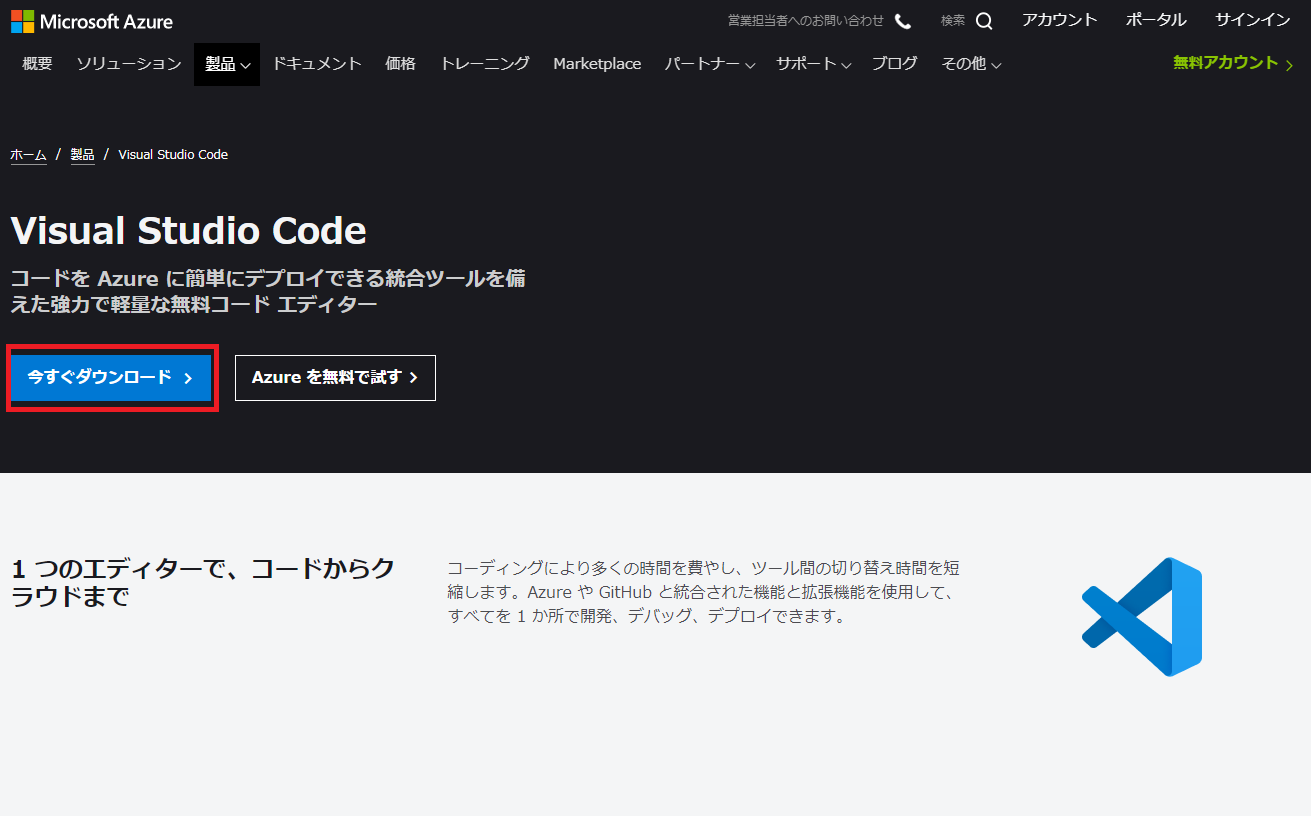
Task: Click the magnifier search icon
Action: [984, 21]
